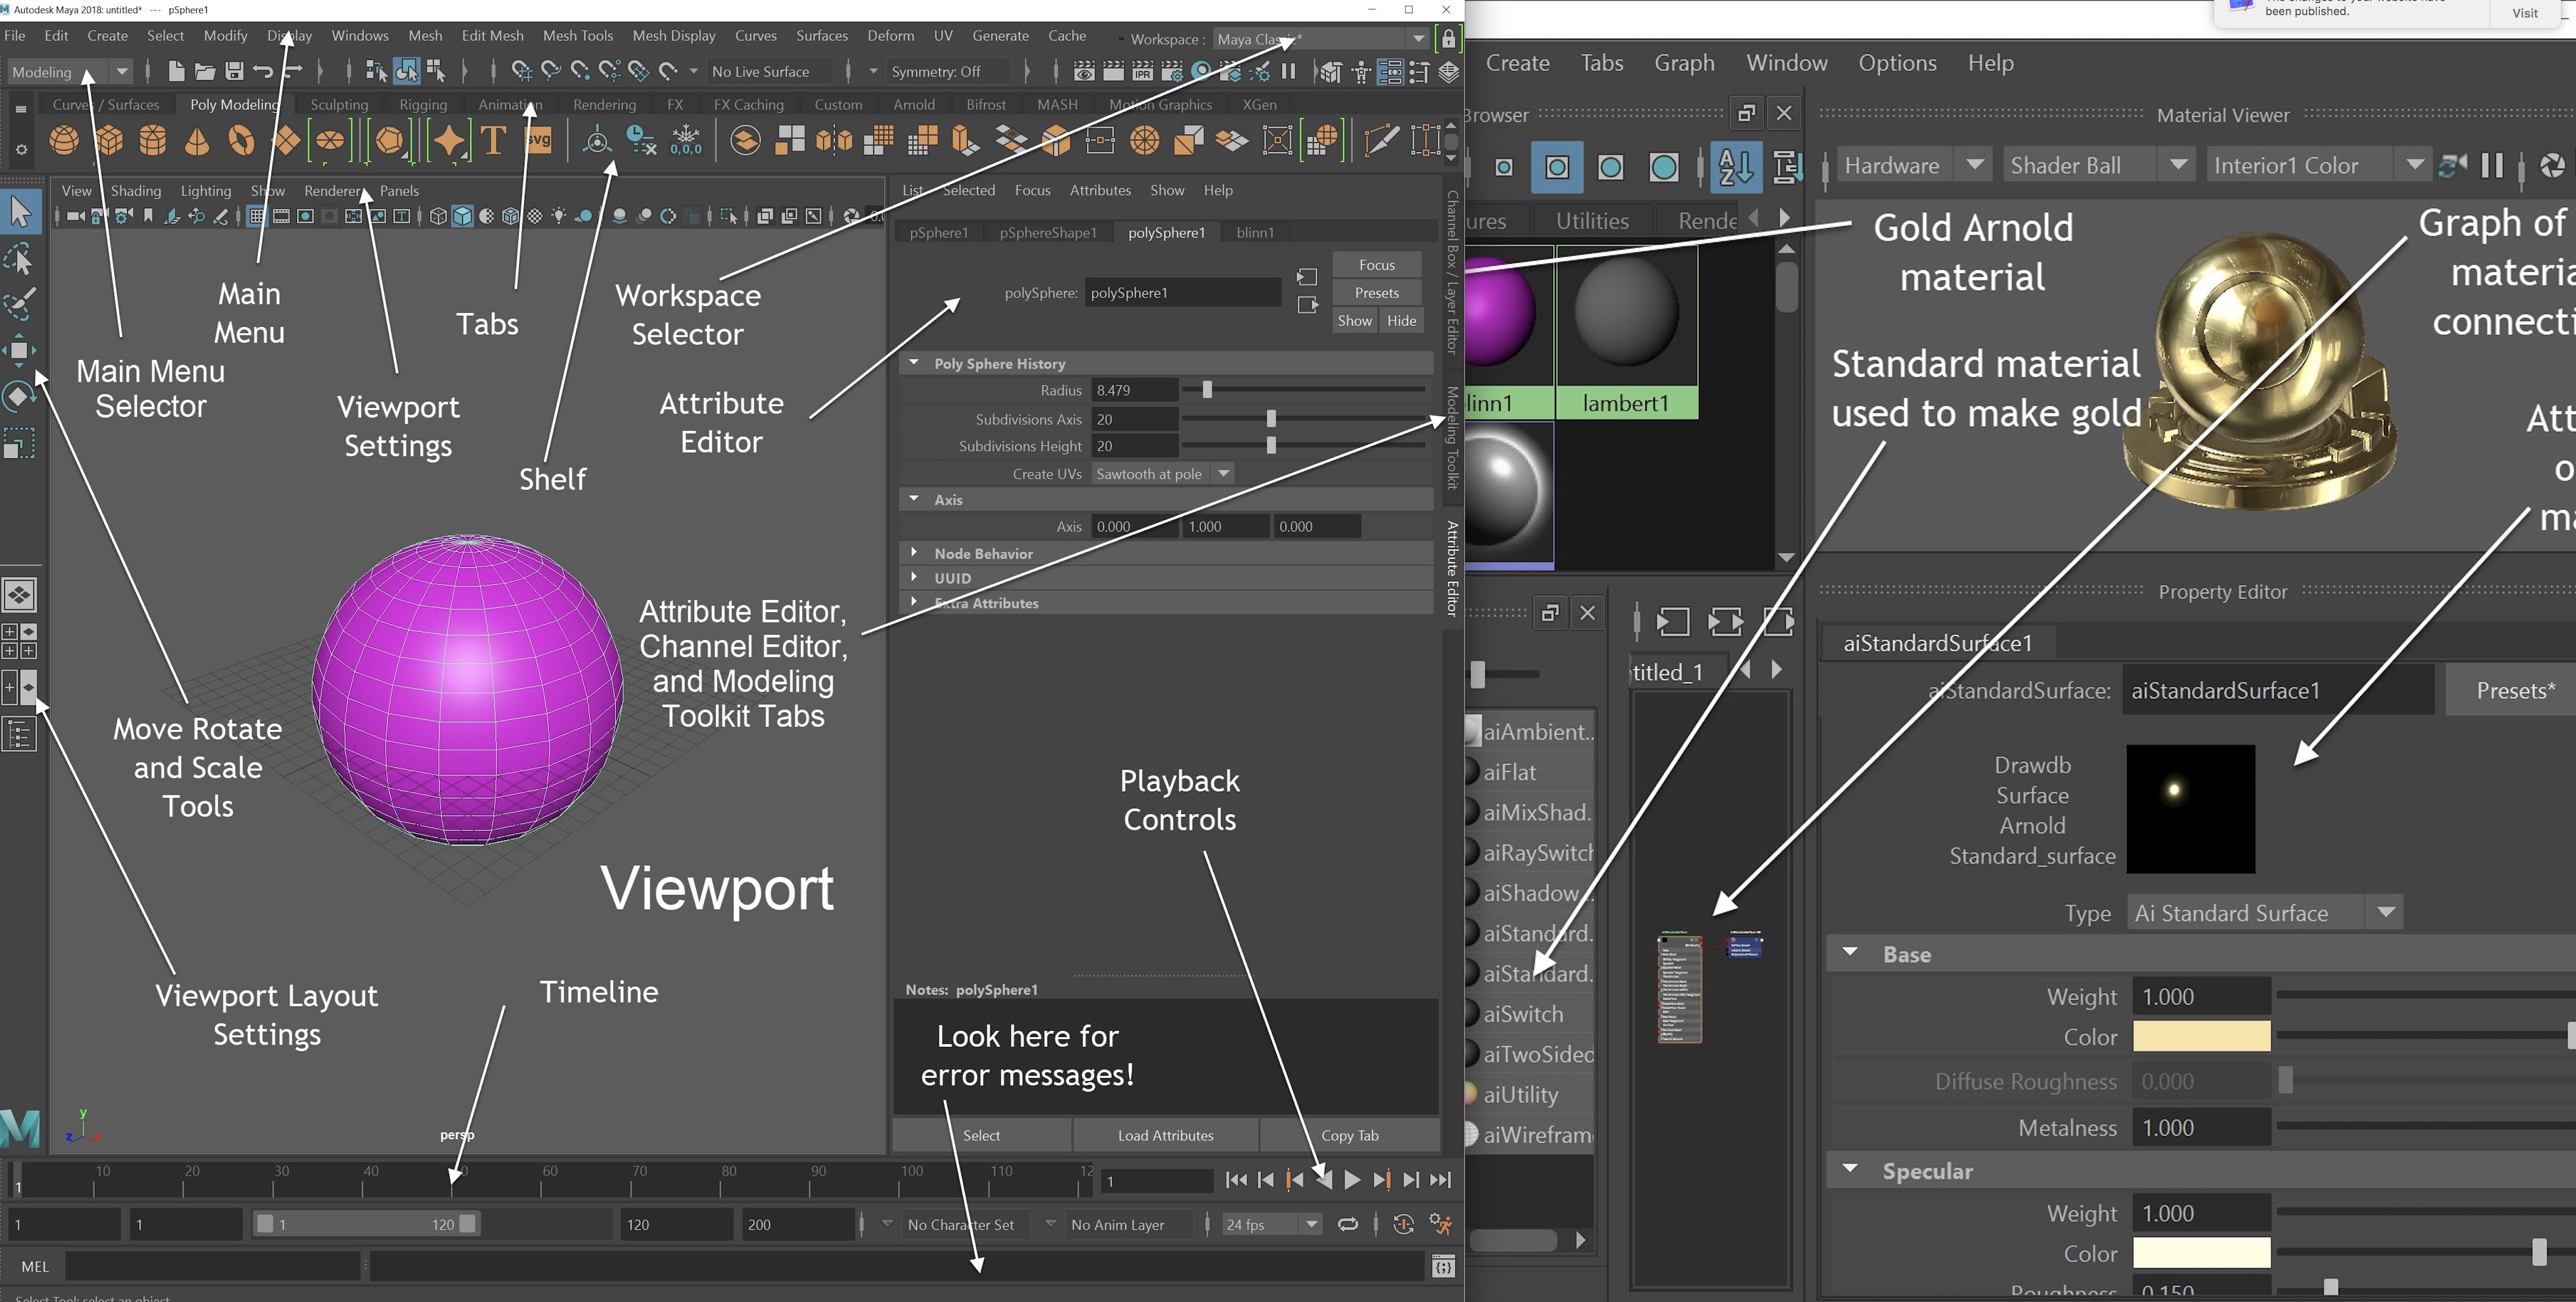2576x1302 pixels.
Task: Choose the Lasso selection tool
Action: click(20, 258)
